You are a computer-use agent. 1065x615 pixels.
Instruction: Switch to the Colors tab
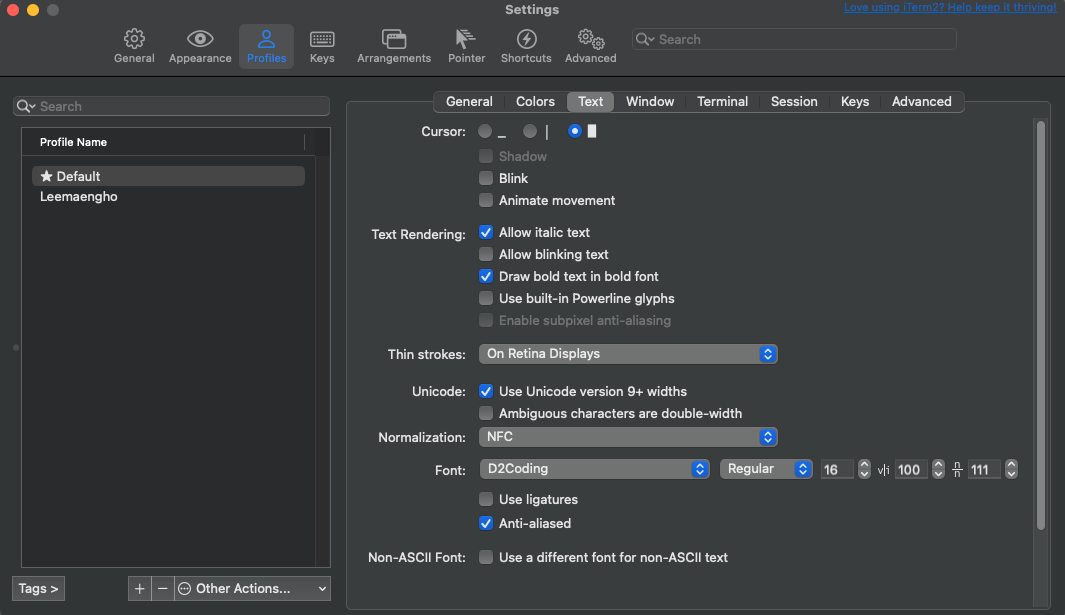click(535, 101)
